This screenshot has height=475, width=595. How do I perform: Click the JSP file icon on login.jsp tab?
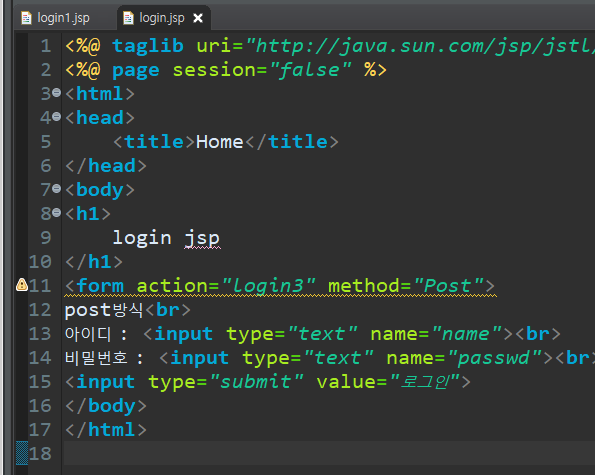pos(128,18)
